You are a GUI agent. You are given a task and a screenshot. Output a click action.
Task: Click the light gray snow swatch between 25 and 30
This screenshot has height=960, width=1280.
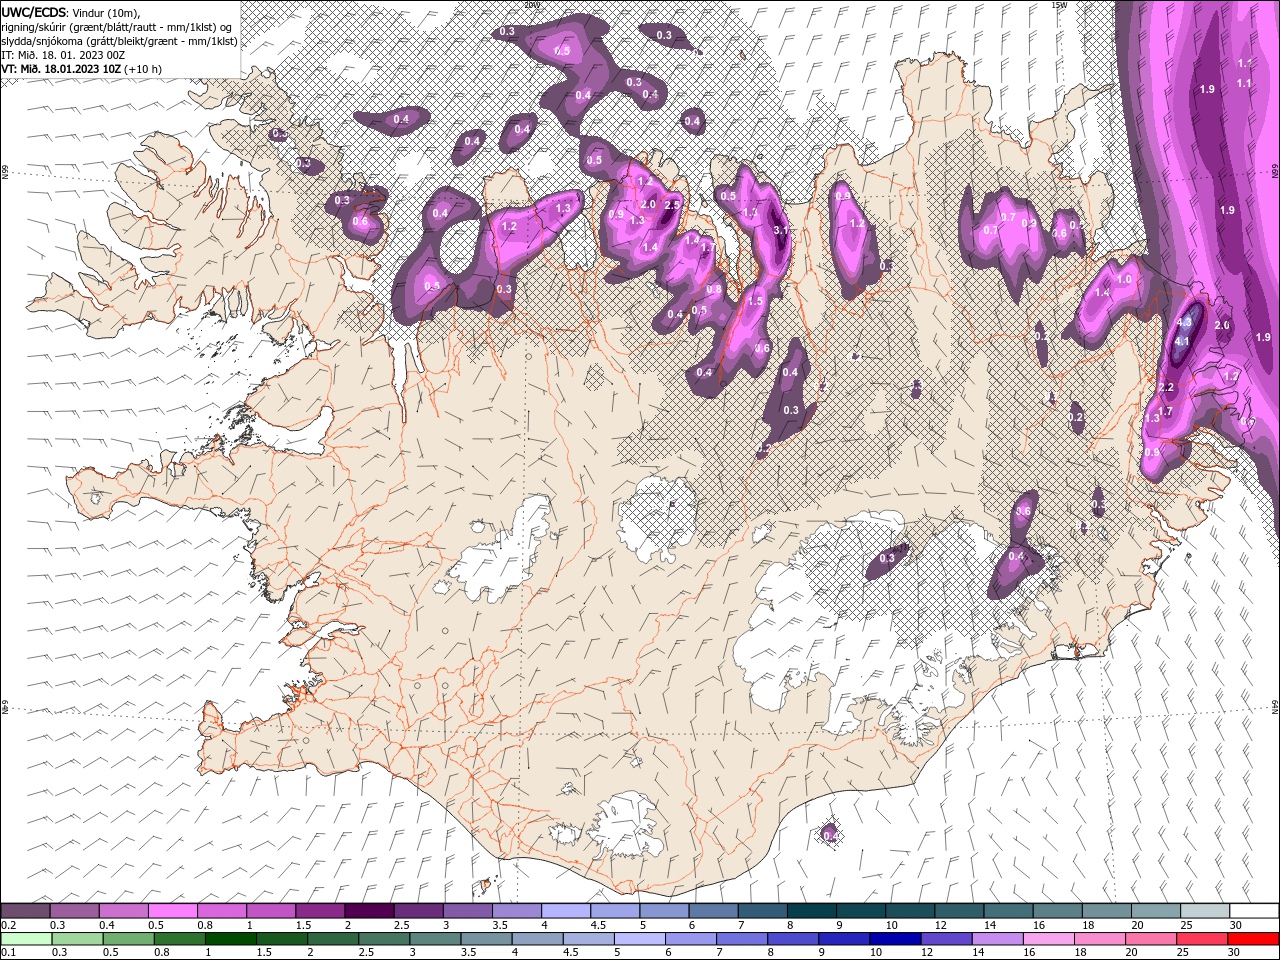[1205, 911]
